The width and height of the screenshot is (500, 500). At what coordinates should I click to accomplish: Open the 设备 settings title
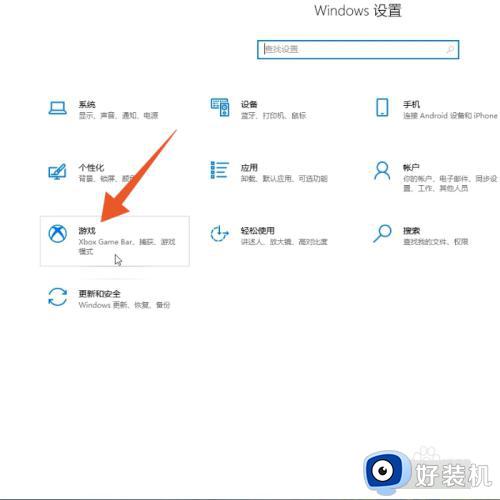[x=249, y=104]
